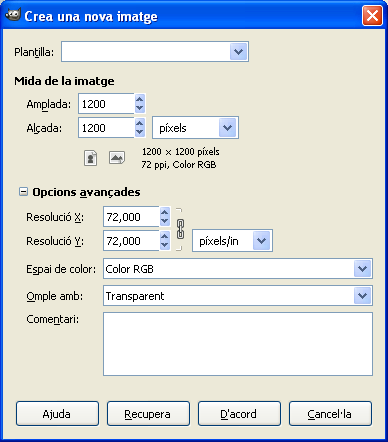The image size is (388, 442).
Task: Open the Omple amb Transparent dropdown
Action: point(238,296)
